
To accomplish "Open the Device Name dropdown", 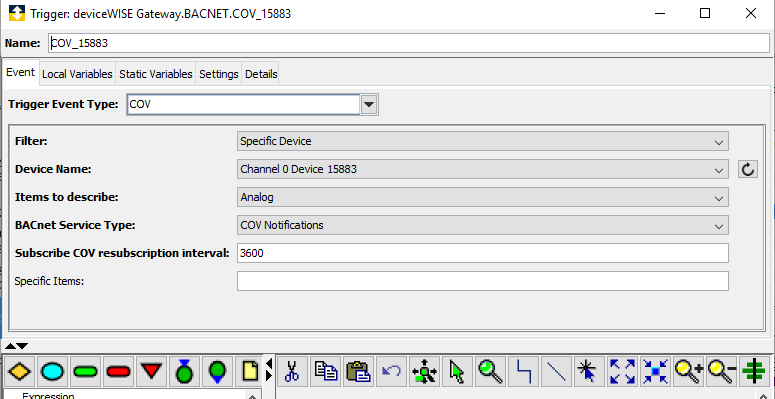I will [x=482, y=170].
